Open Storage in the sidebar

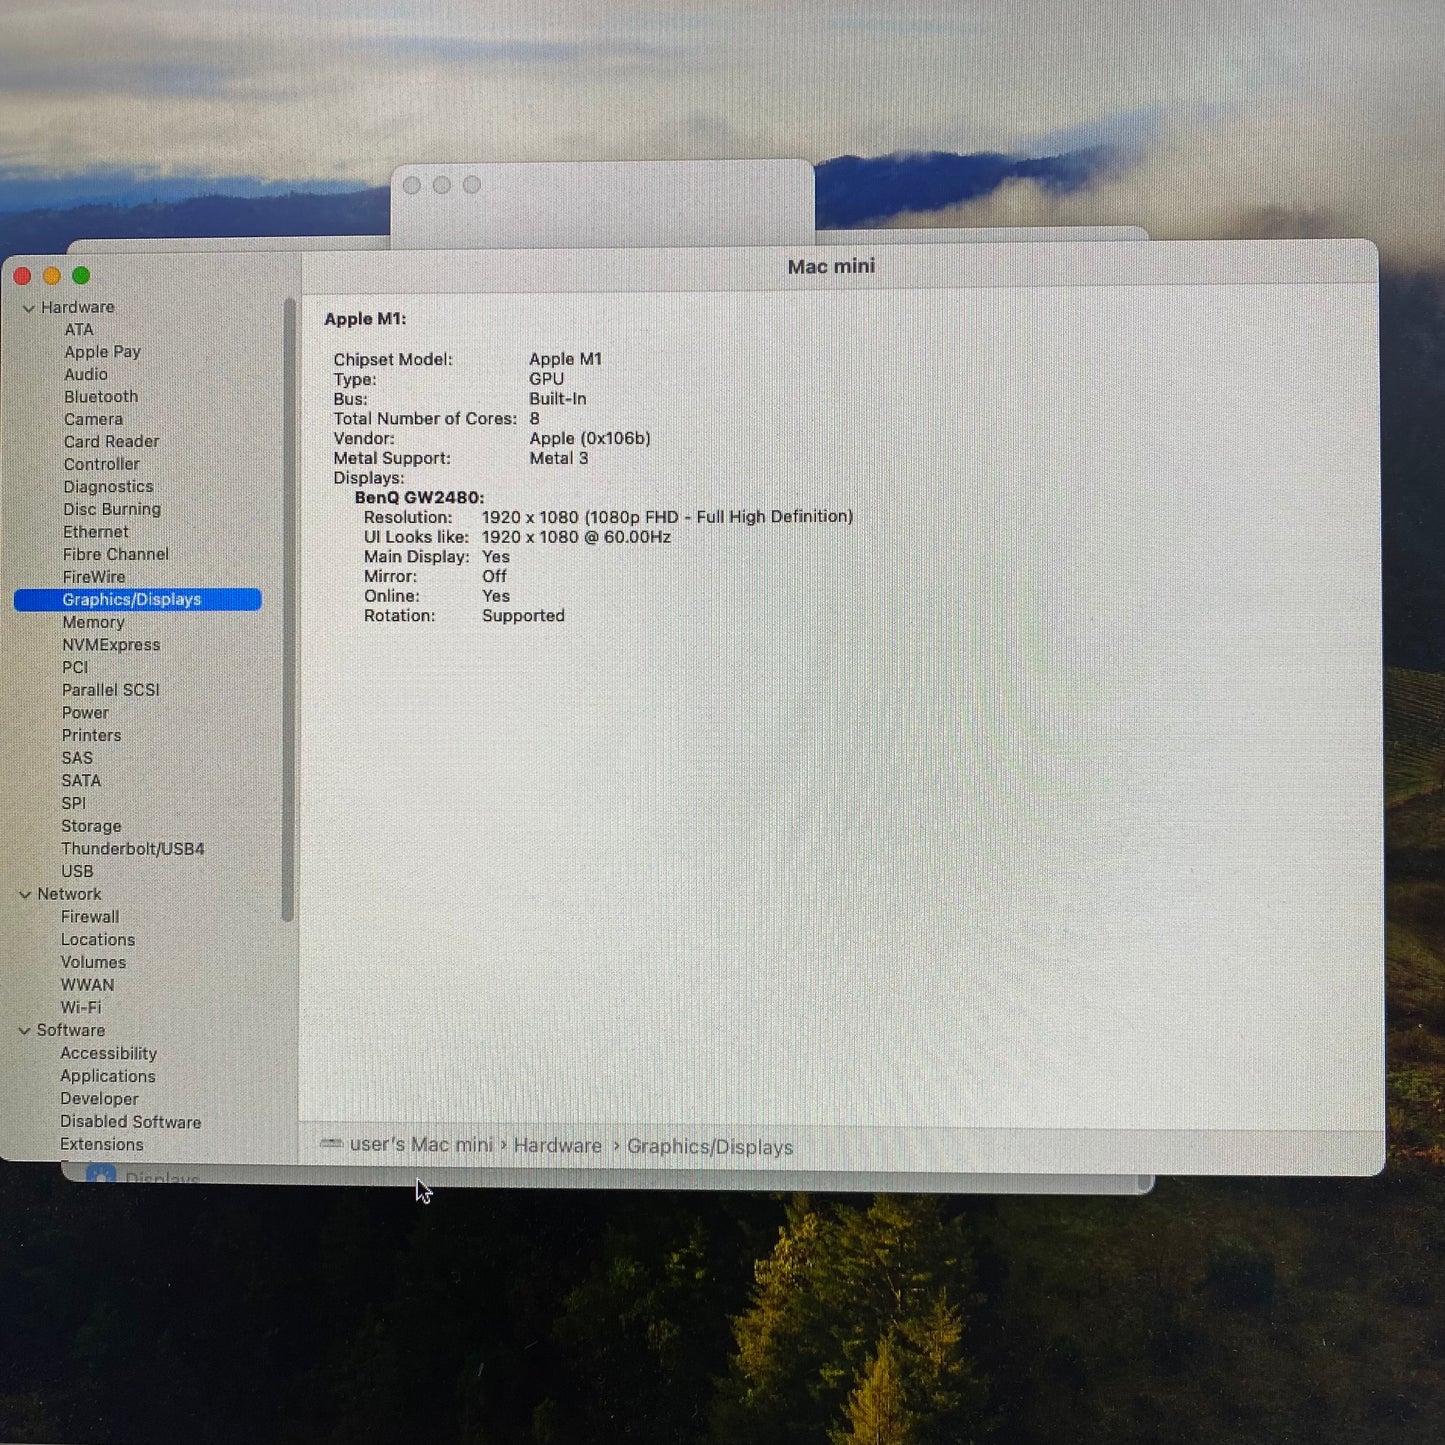point(91,827)
